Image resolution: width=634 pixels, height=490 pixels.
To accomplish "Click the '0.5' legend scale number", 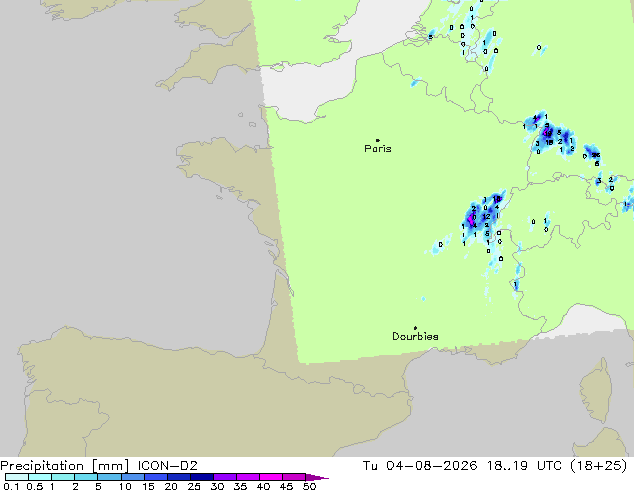I will click(35, 486).
